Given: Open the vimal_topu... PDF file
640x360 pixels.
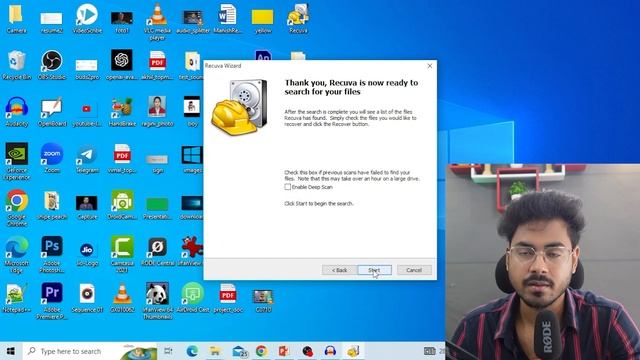Looking at the screenshot, I should (122, 158).
